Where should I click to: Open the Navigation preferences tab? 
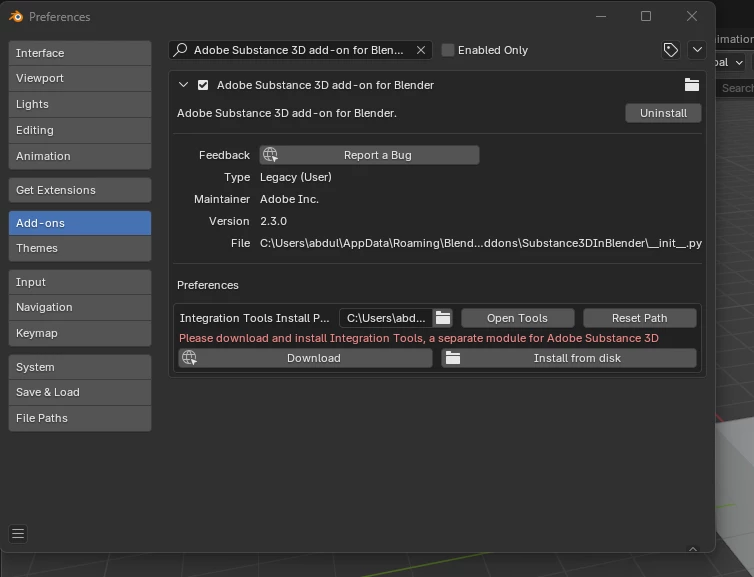coord(80,307)
